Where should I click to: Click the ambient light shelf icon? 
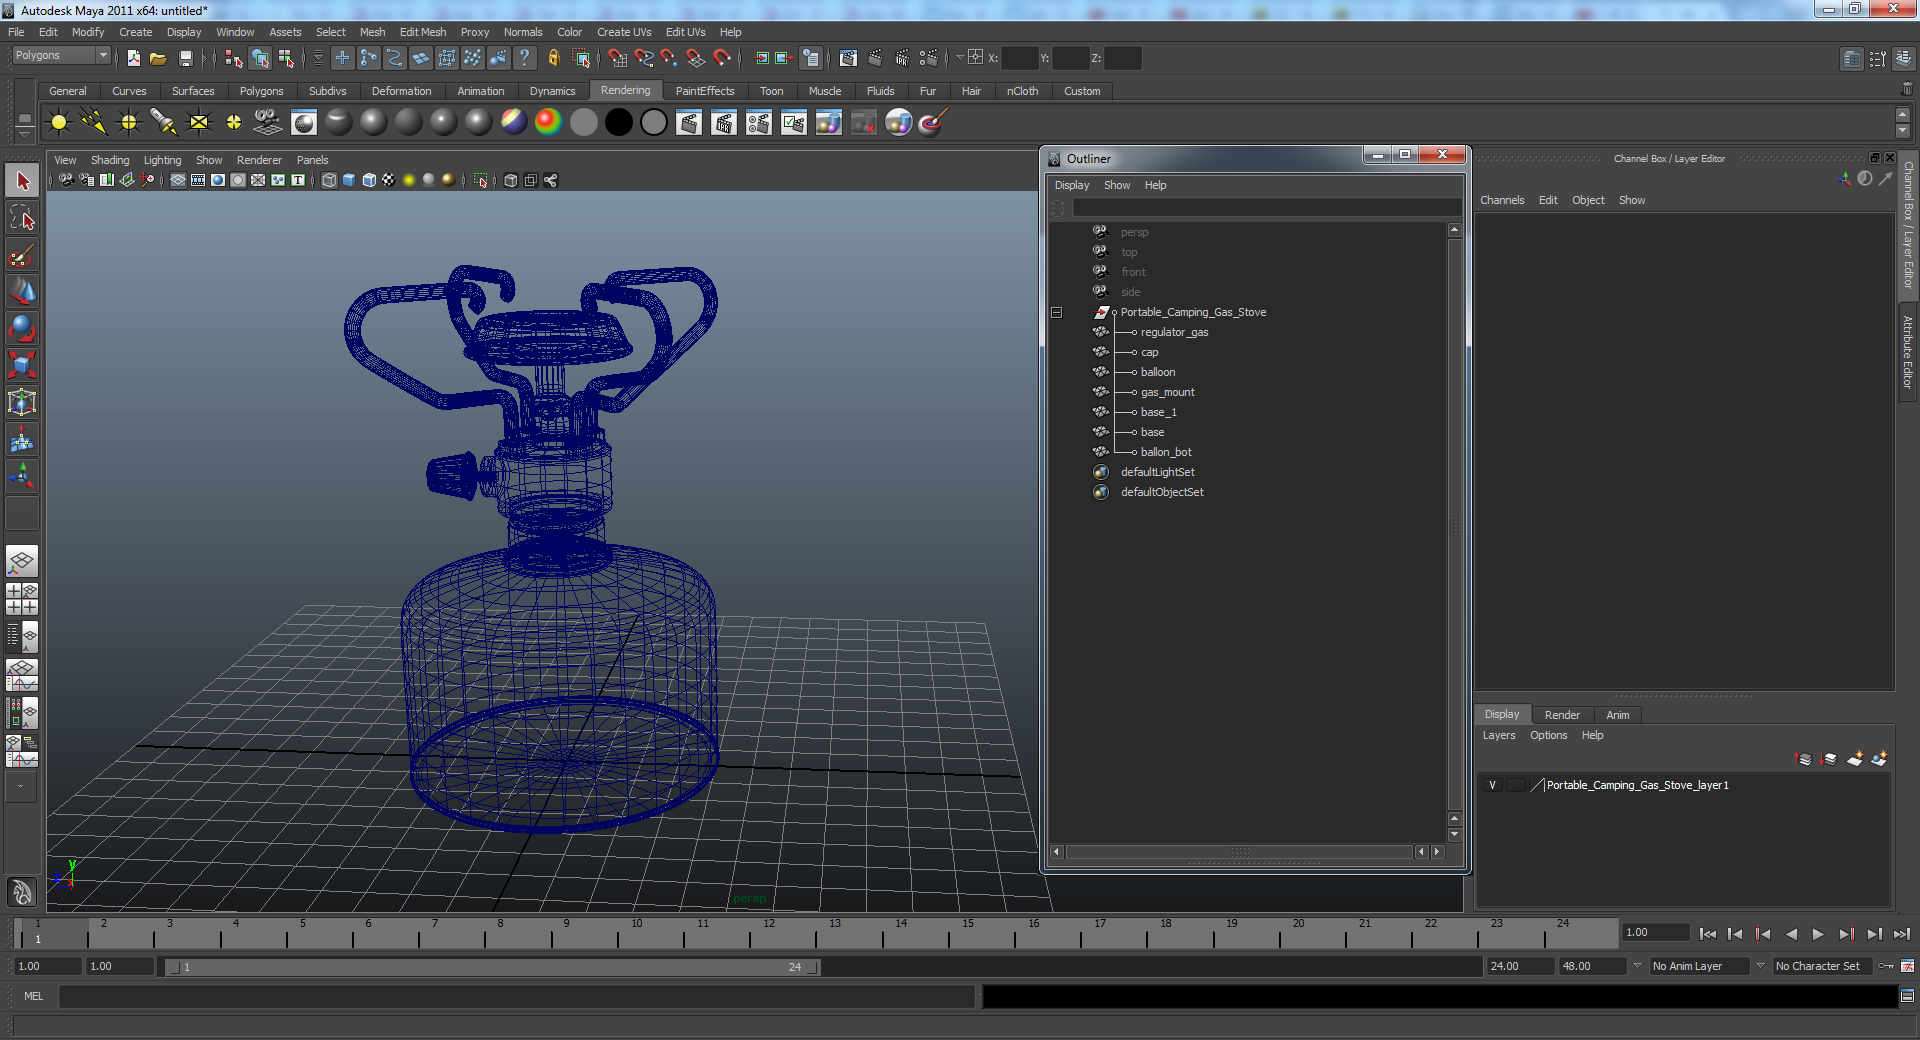59,123
